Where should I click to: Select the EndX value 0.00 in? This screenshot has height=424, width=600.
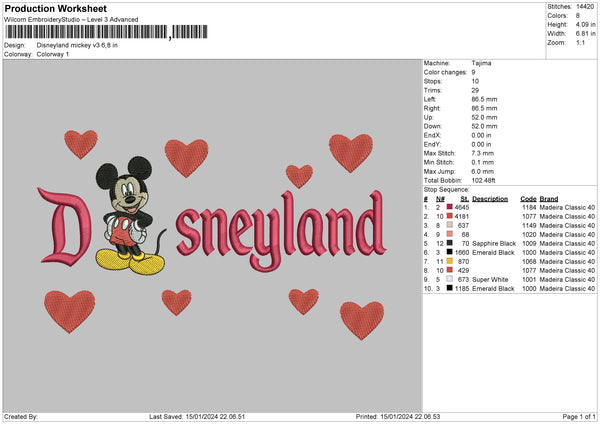pyautogui.click(x=481, y=135)
